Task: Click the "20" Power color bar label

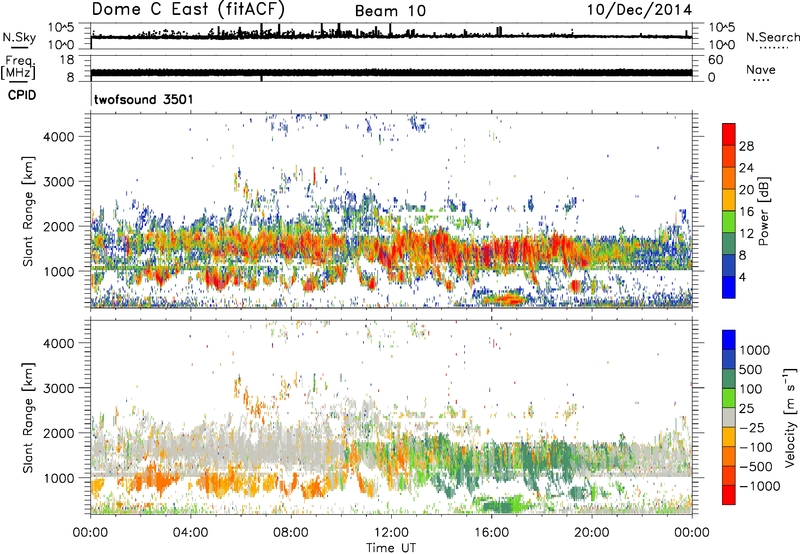Action: click(746, 190)
